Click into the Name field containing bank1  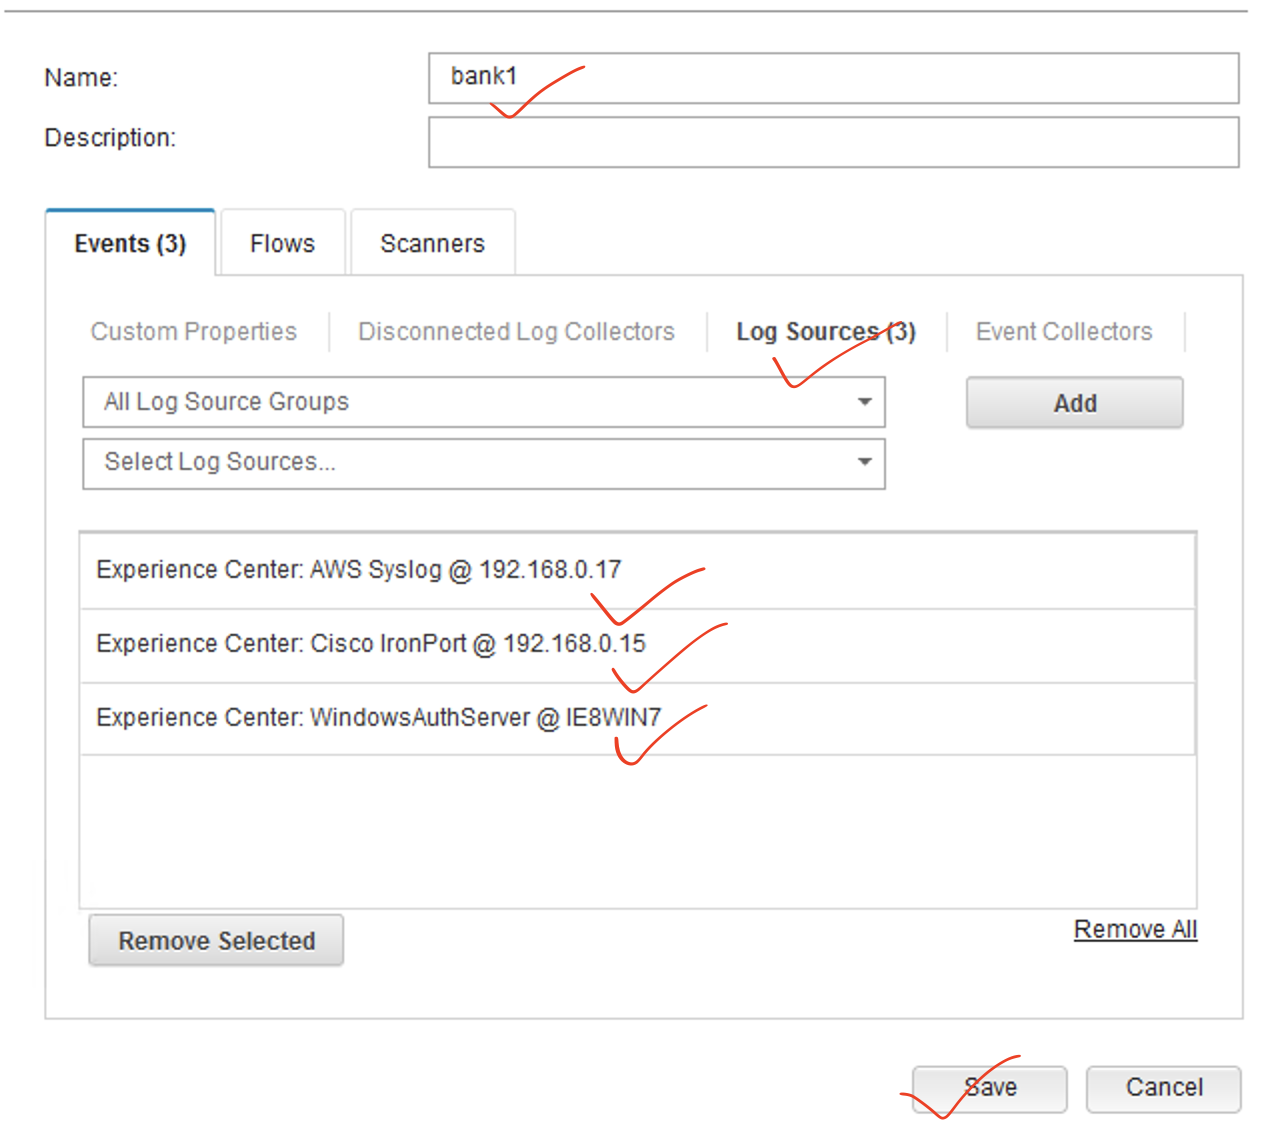832,78
